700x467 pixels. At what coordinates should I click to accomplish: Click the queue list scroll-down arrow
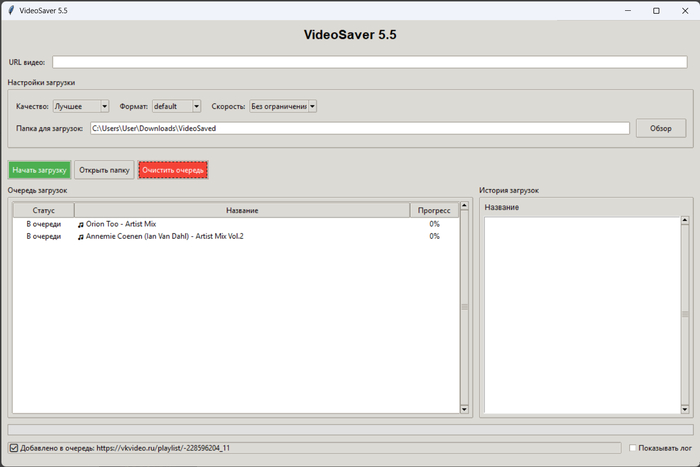pos(464,409)
